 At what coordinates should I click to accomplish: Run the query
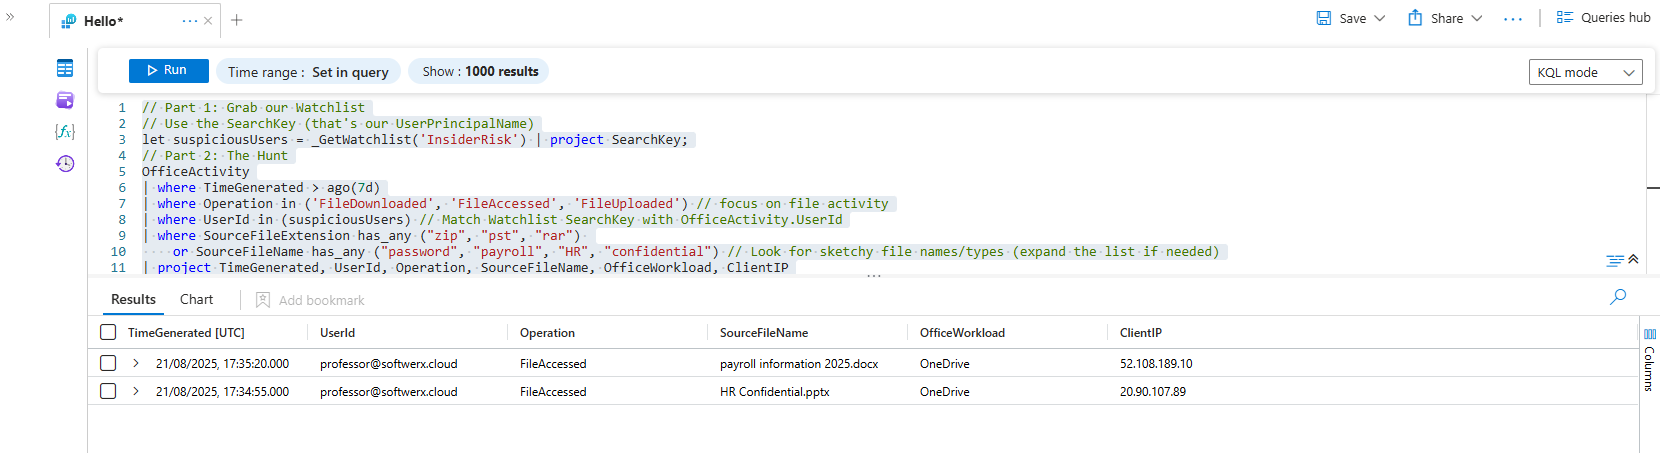(168, 70)
